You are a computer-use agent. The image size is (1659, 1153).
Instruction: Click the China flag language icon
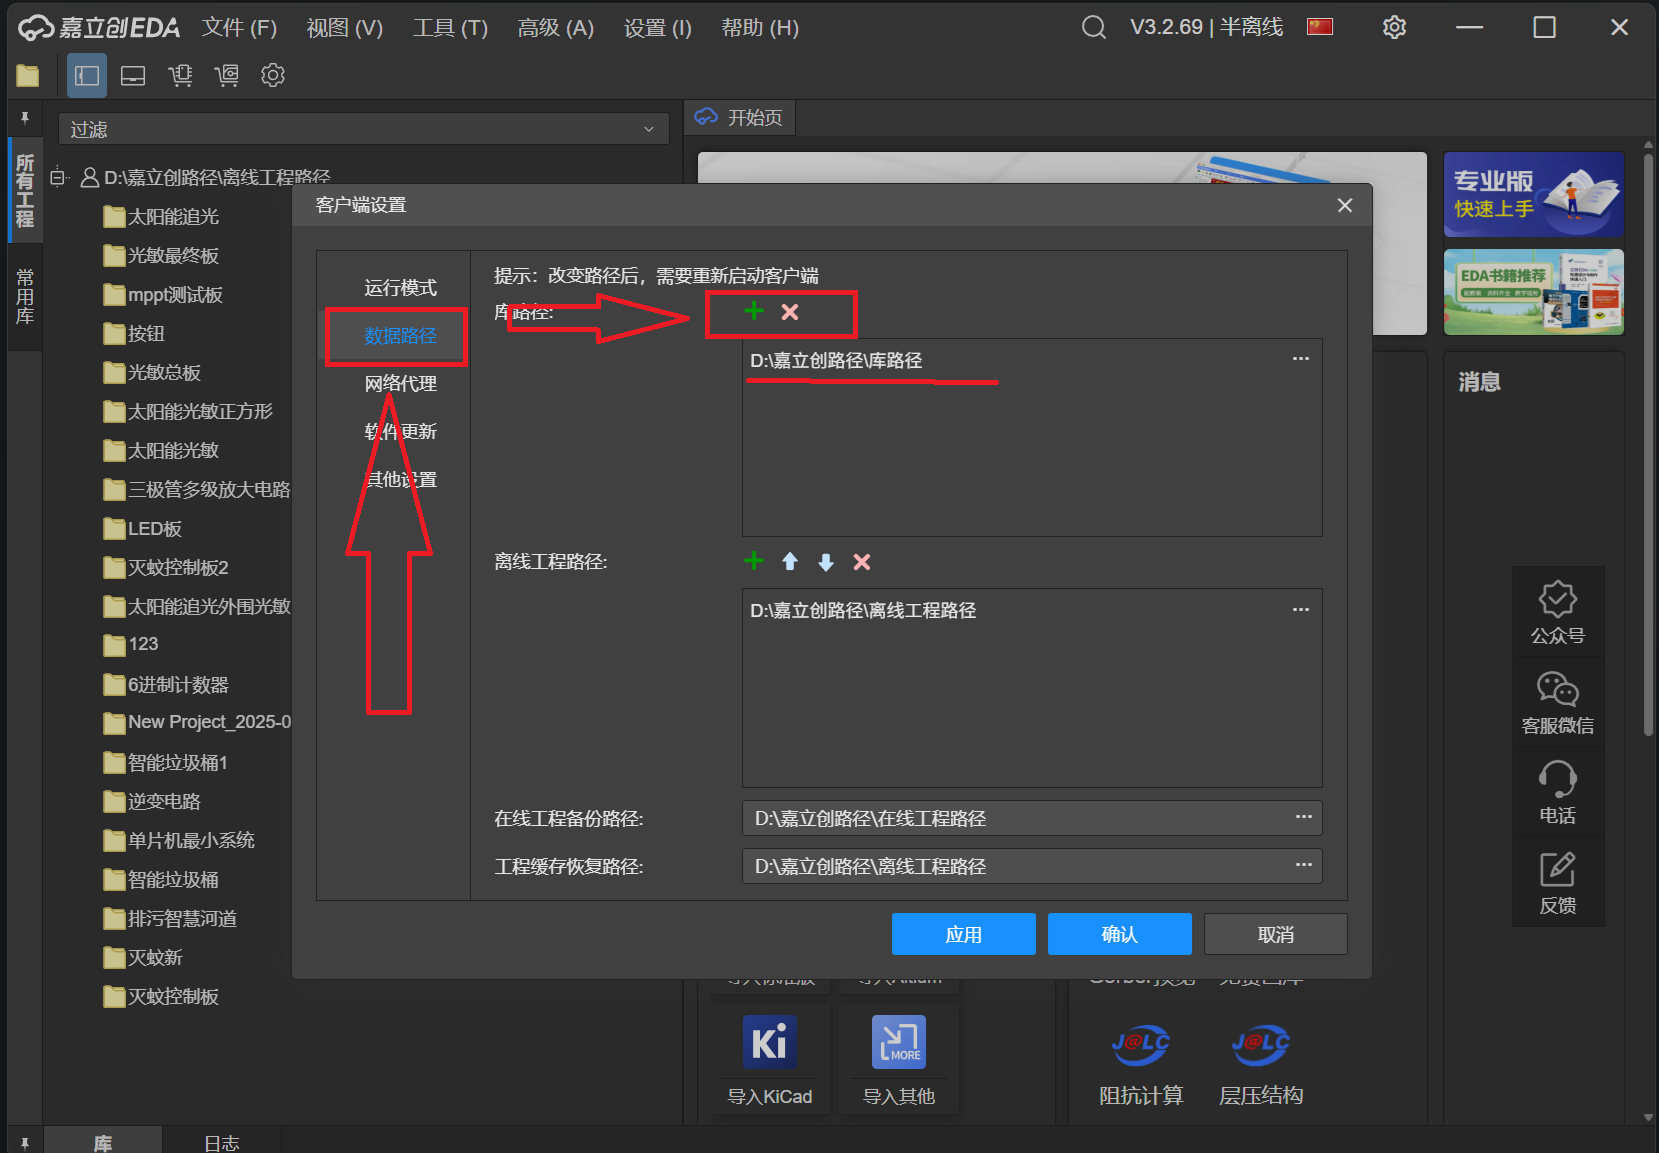1320,27
